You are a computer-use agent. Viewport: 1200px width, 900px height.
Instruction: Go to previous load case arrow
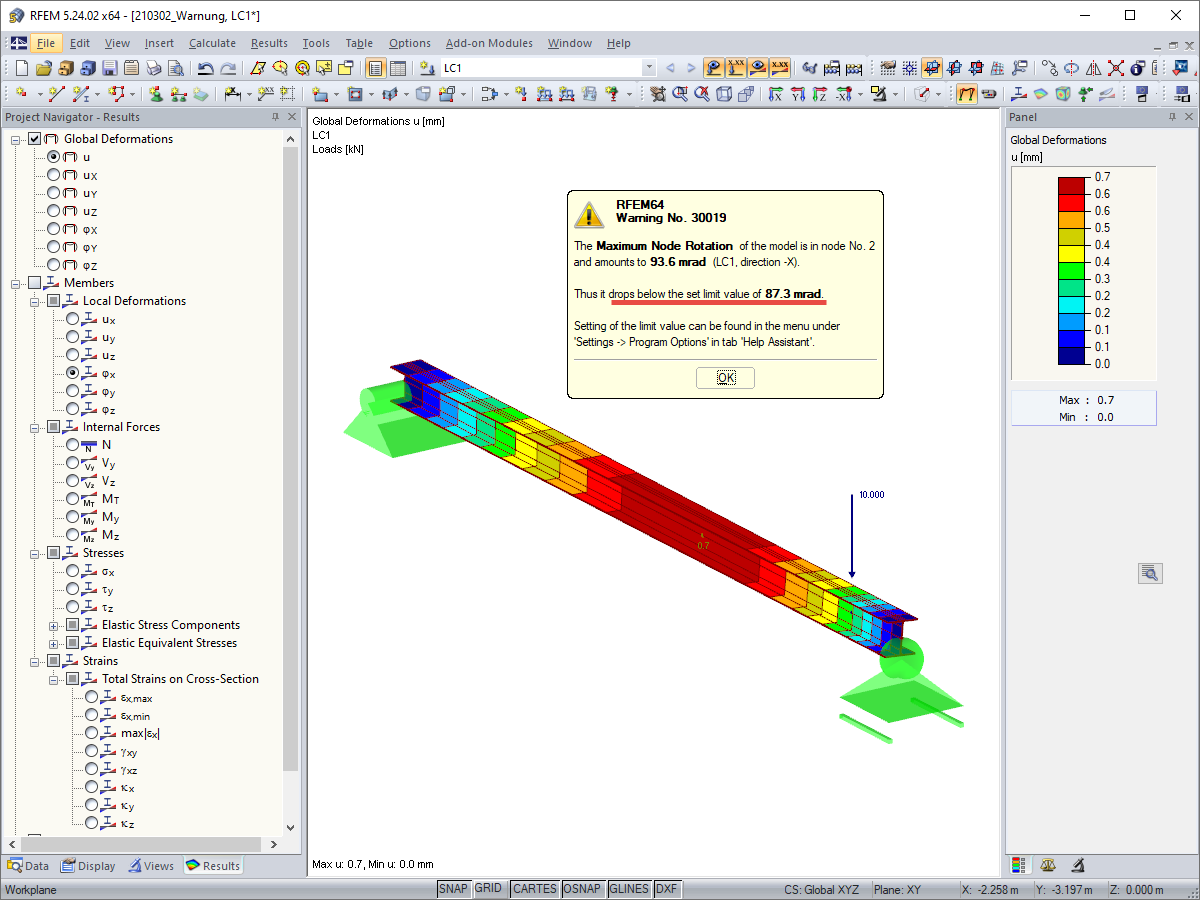click(670, 68)
